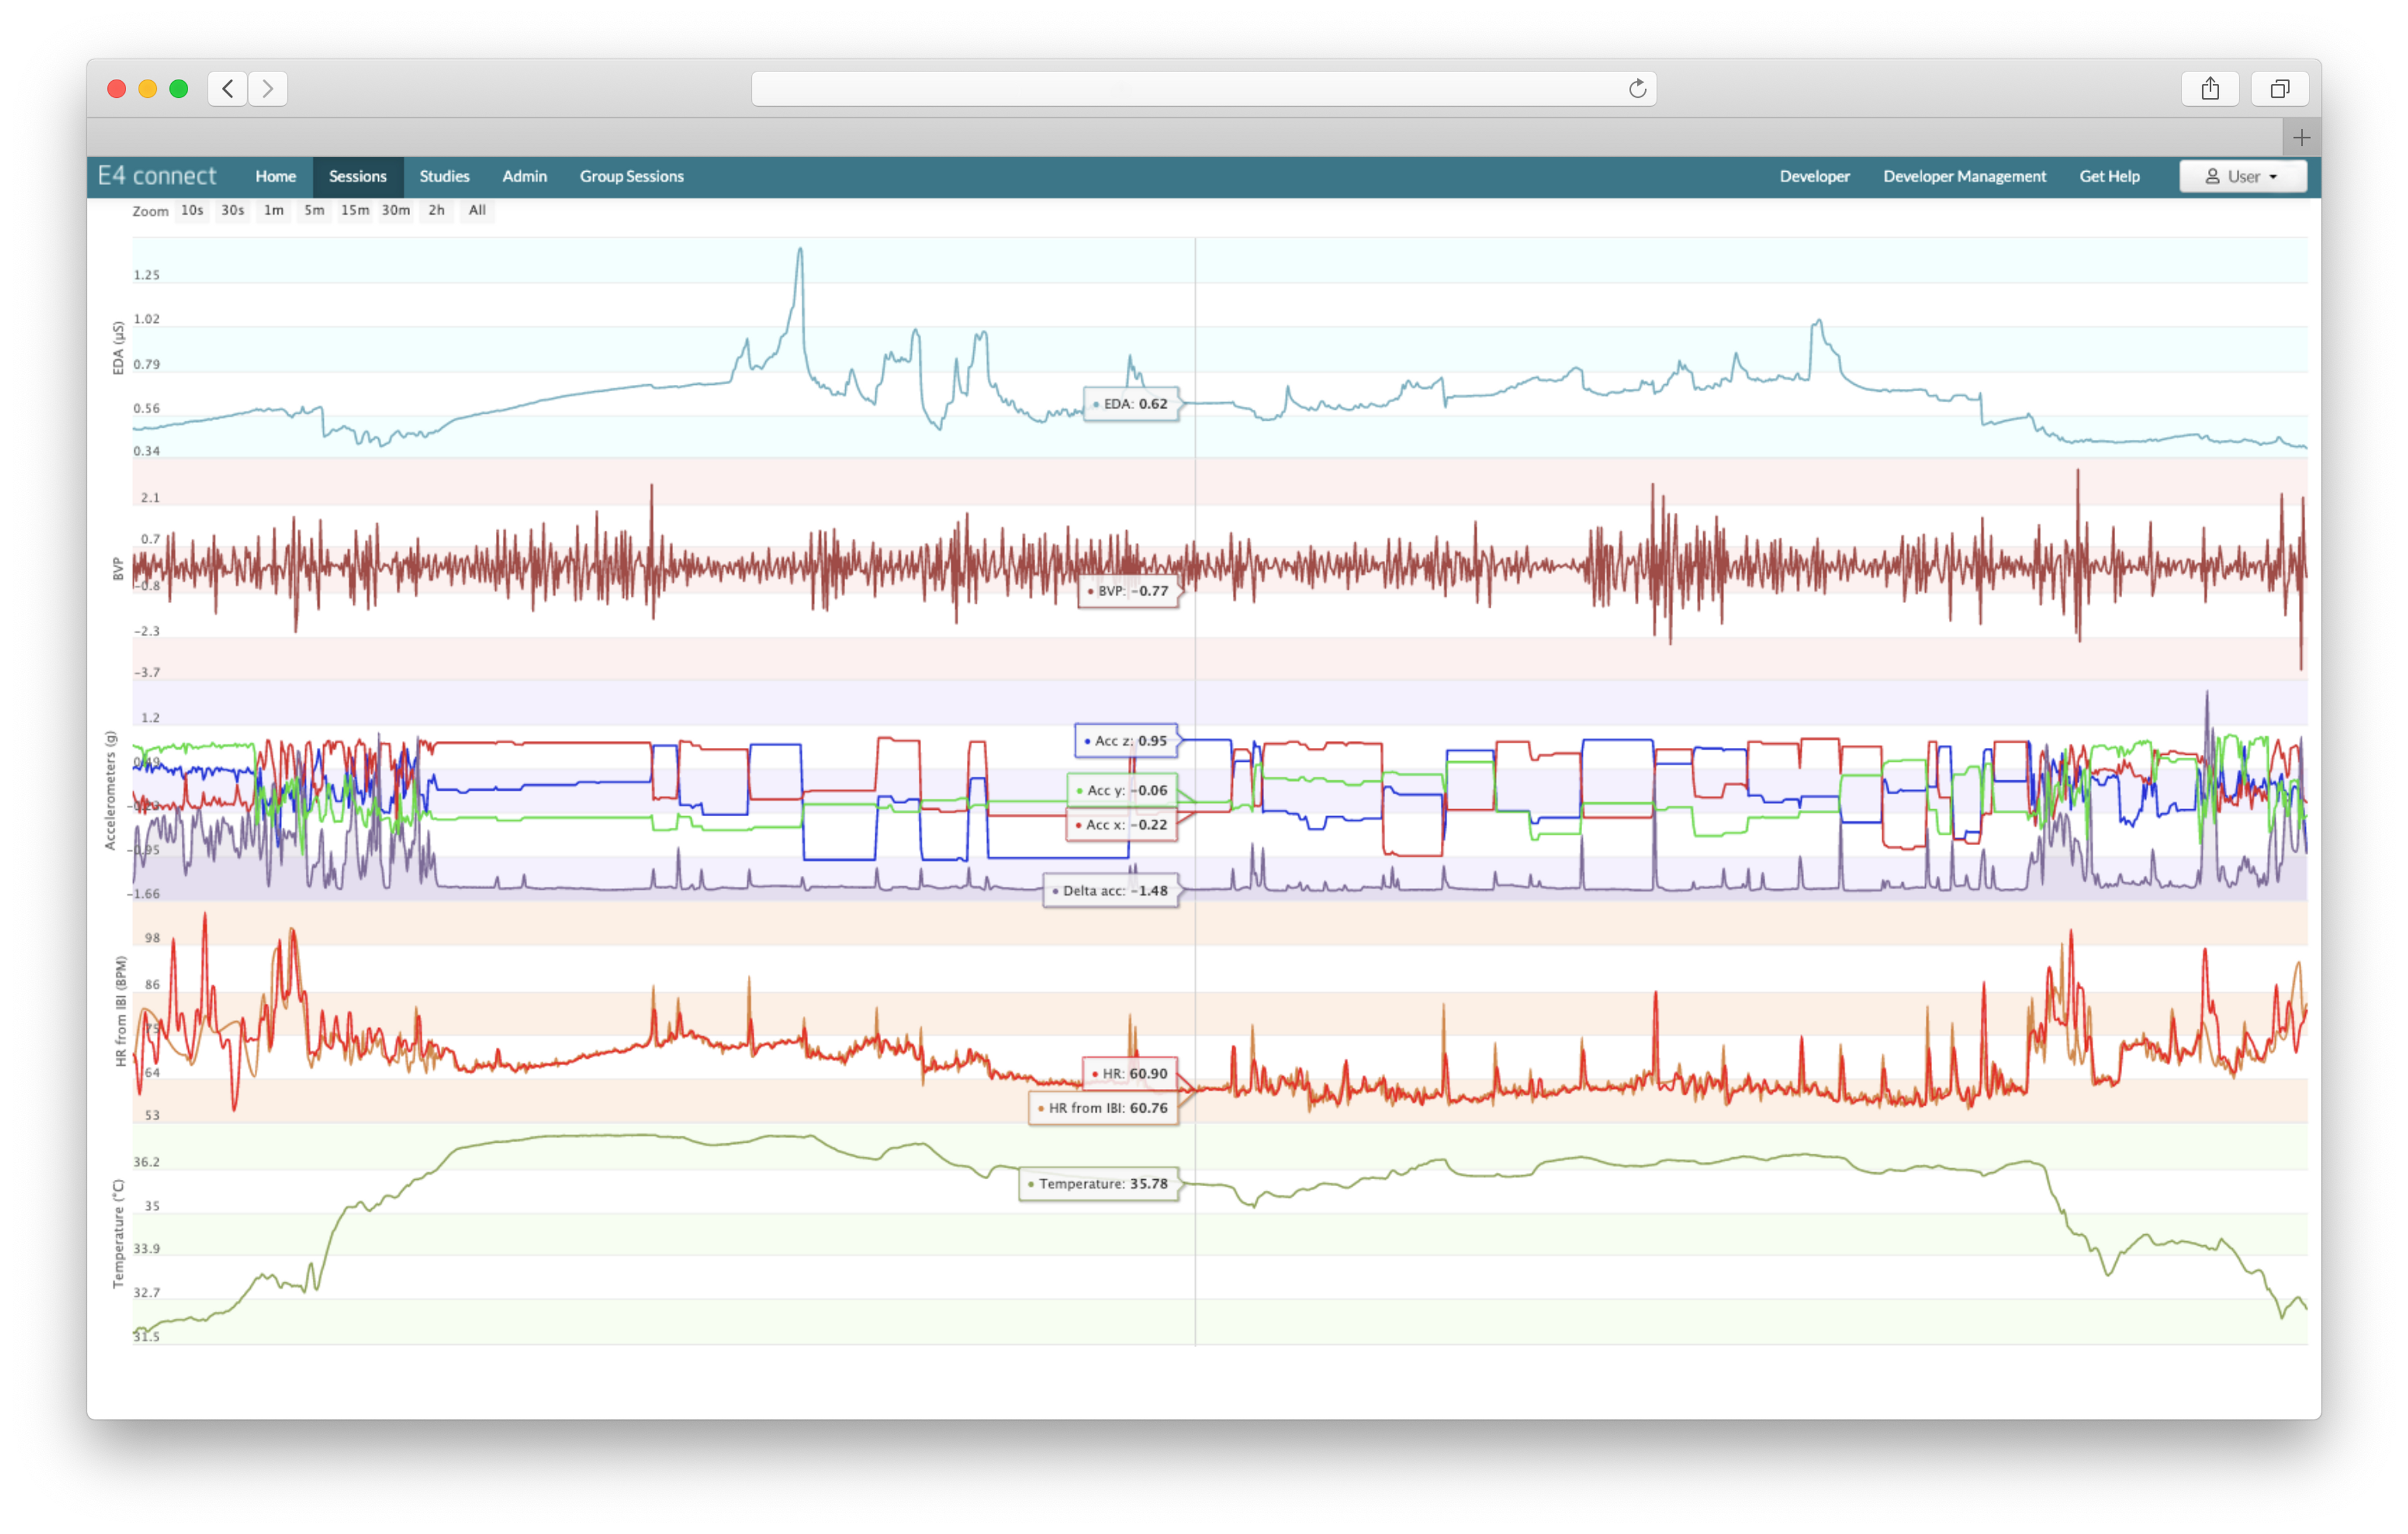Click the Get Help link
Screen dimensions: 2408x1534
coord(2109,176)
